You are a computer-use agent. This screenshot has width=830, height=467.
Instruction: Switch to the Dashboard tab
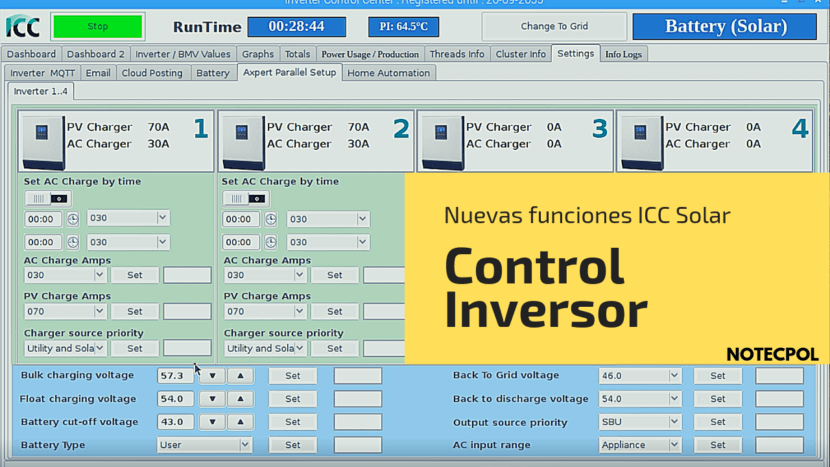[x=31, y=54]
